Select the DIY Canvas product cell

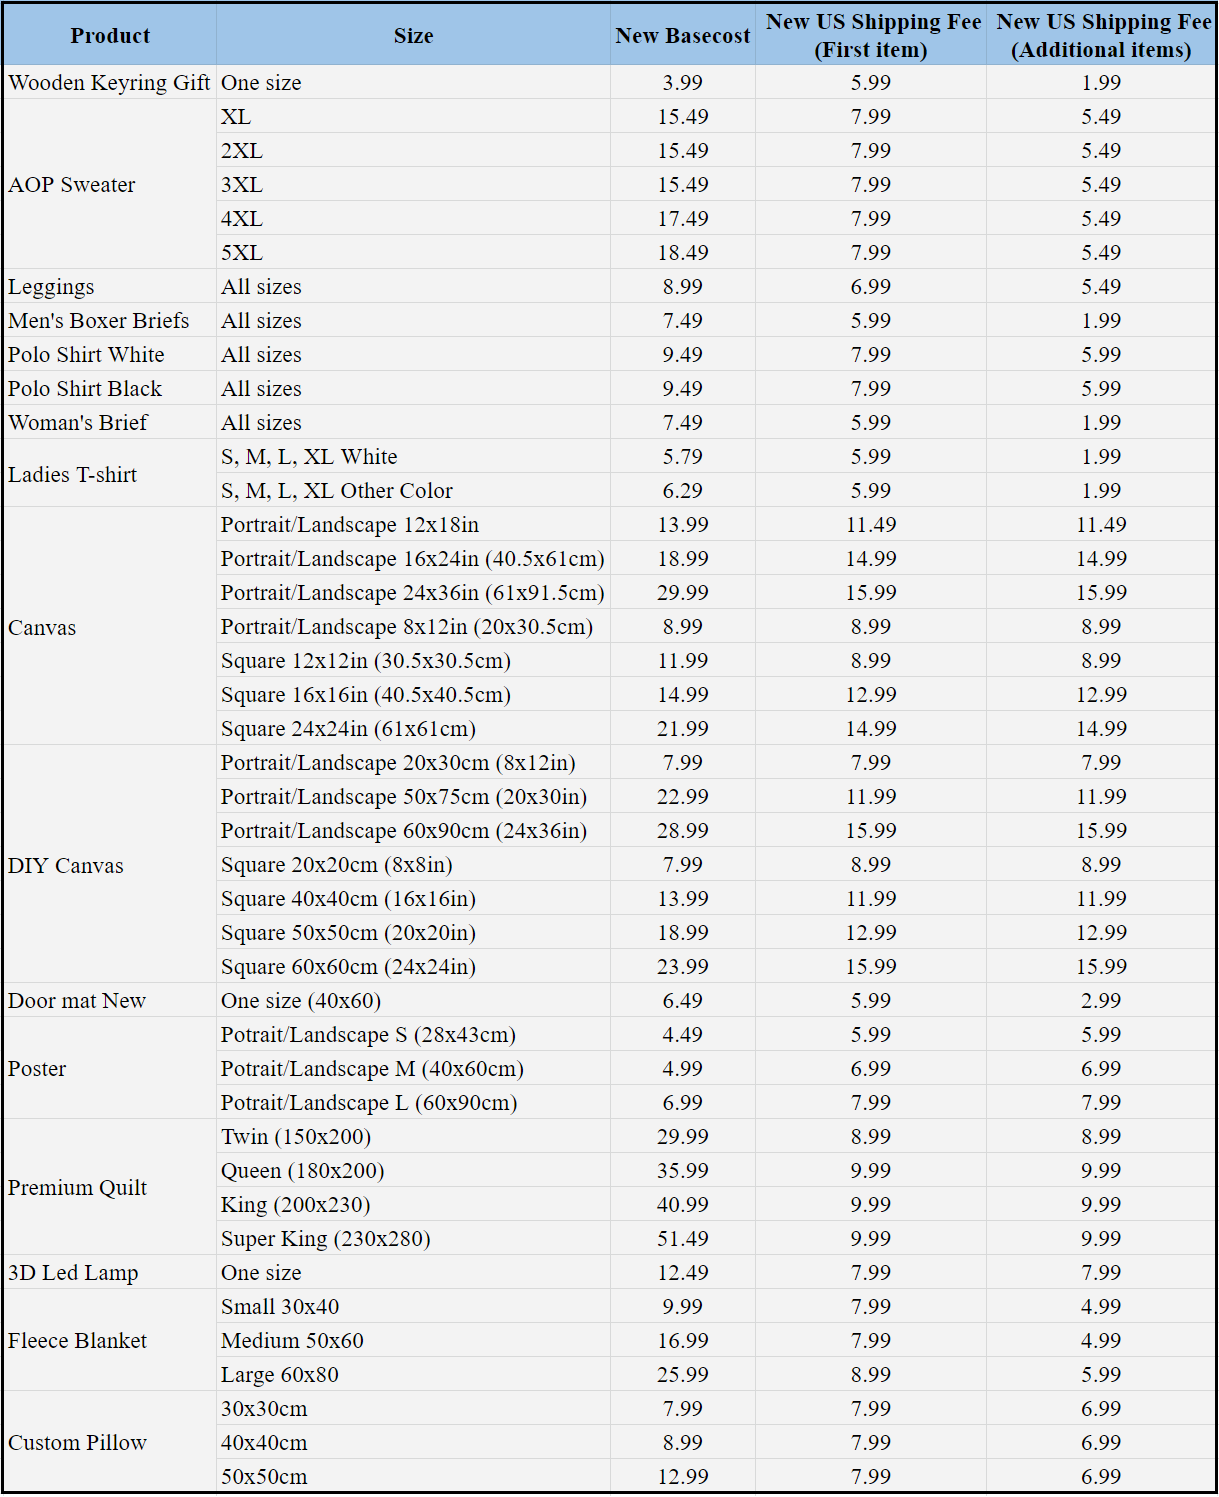point(66,866)
